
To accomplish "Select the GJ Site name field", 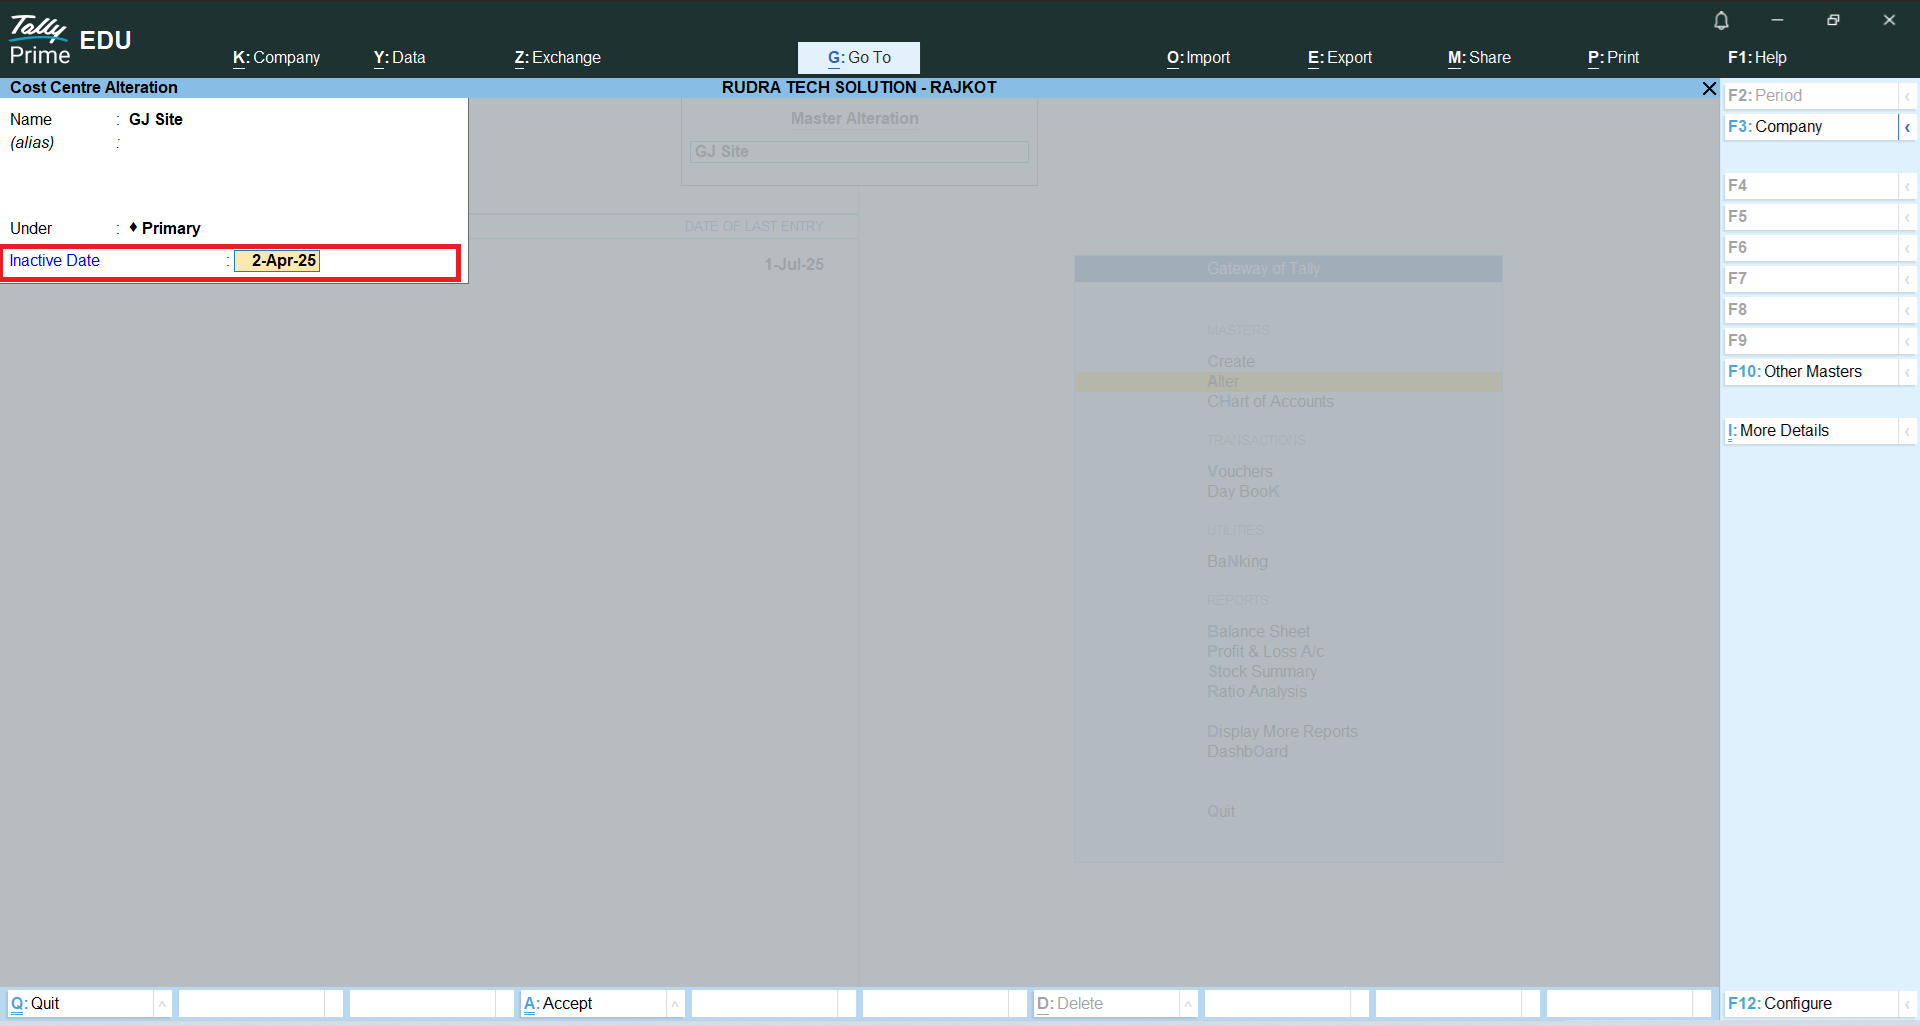I will 156,120.
